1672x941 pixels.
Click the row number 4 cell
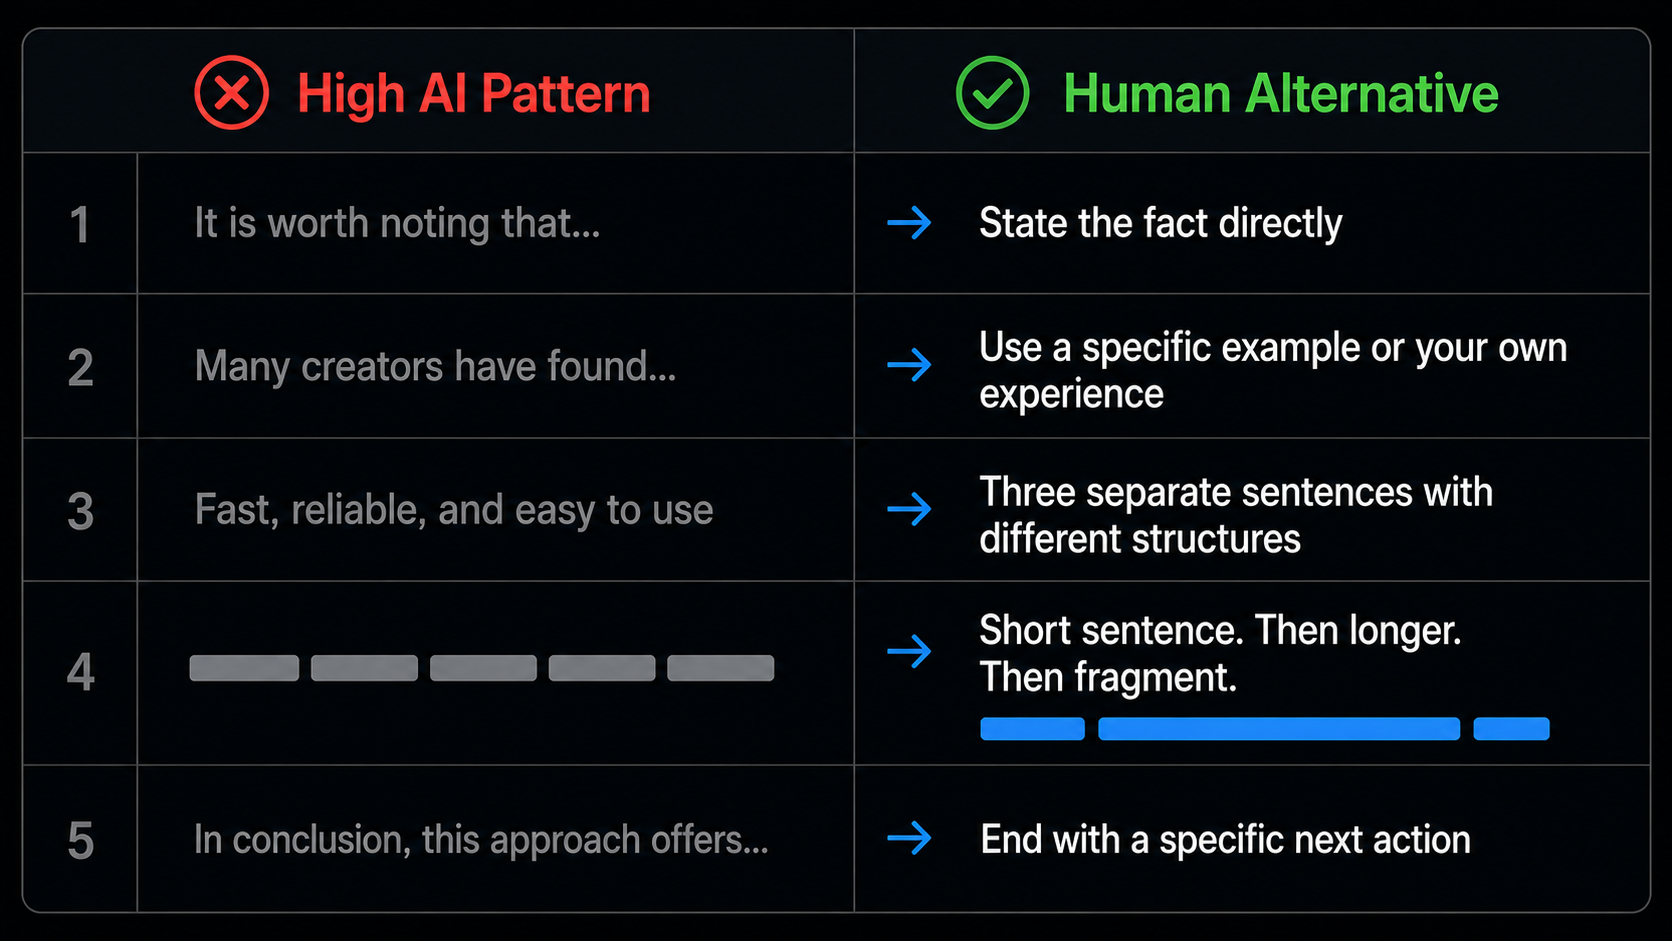coord(80,673)
